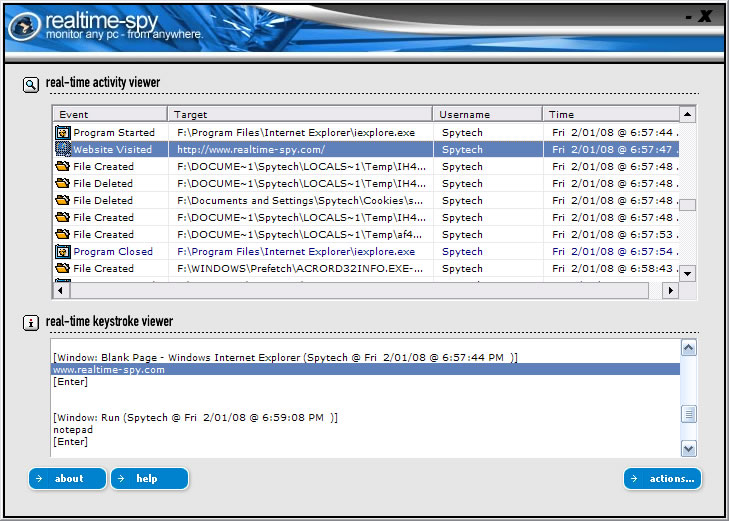Viewport: 729px width, 521px height.
Task: Click the realtime-spy detective logo icon
Action: pos(24,26)
